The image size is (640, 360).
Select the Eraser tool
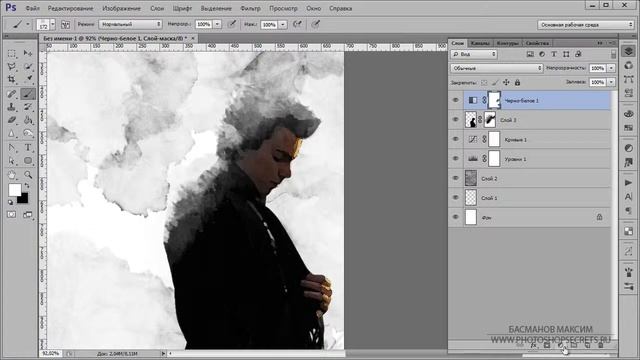(x=12, y=120)
